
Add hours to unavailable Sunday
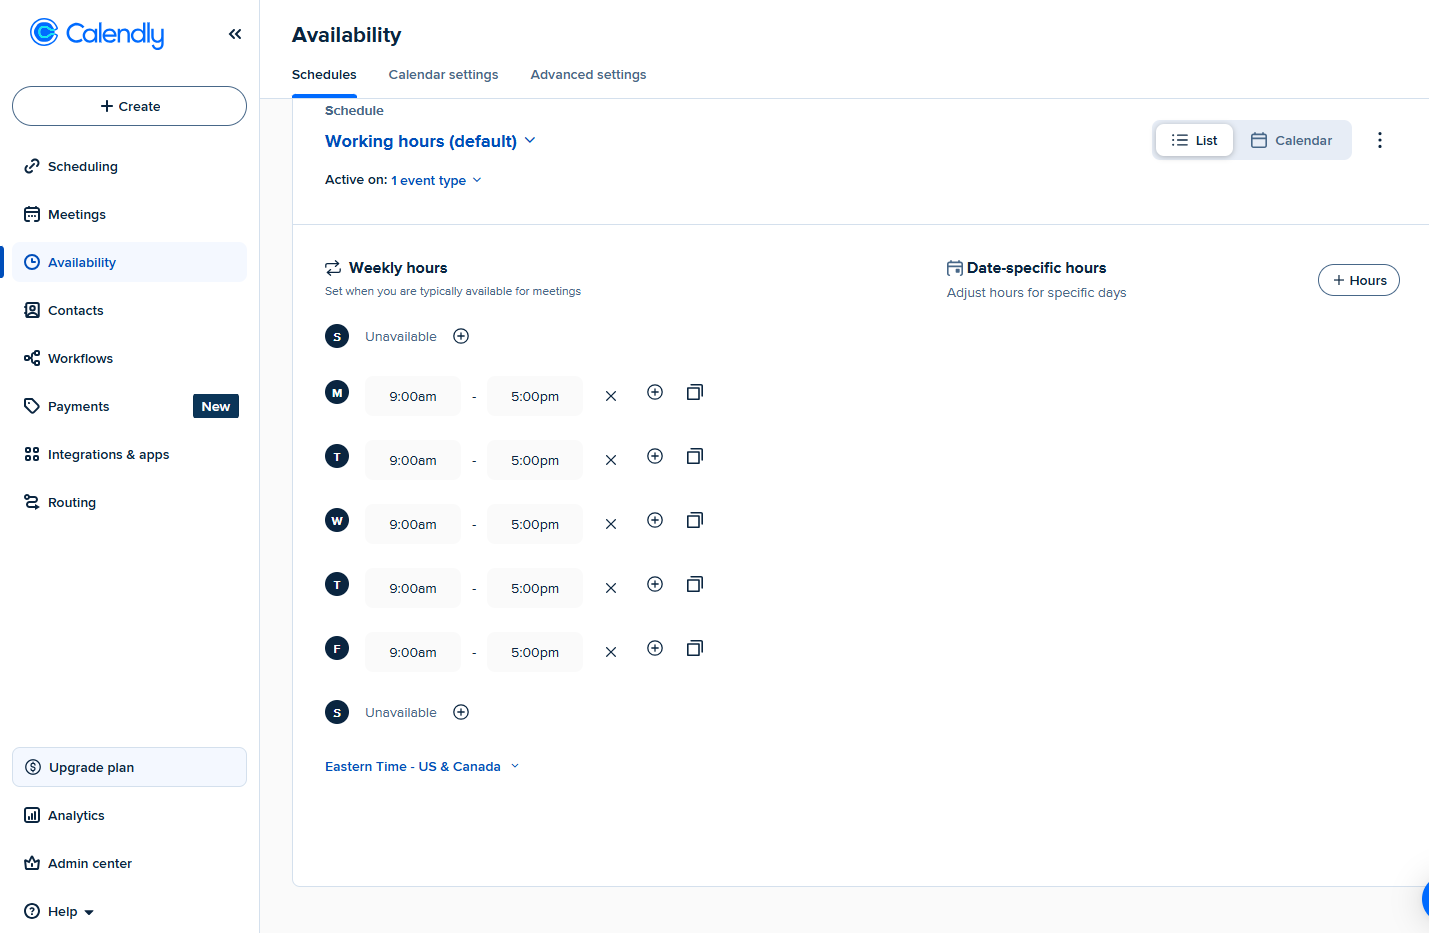tap(461, 336)
